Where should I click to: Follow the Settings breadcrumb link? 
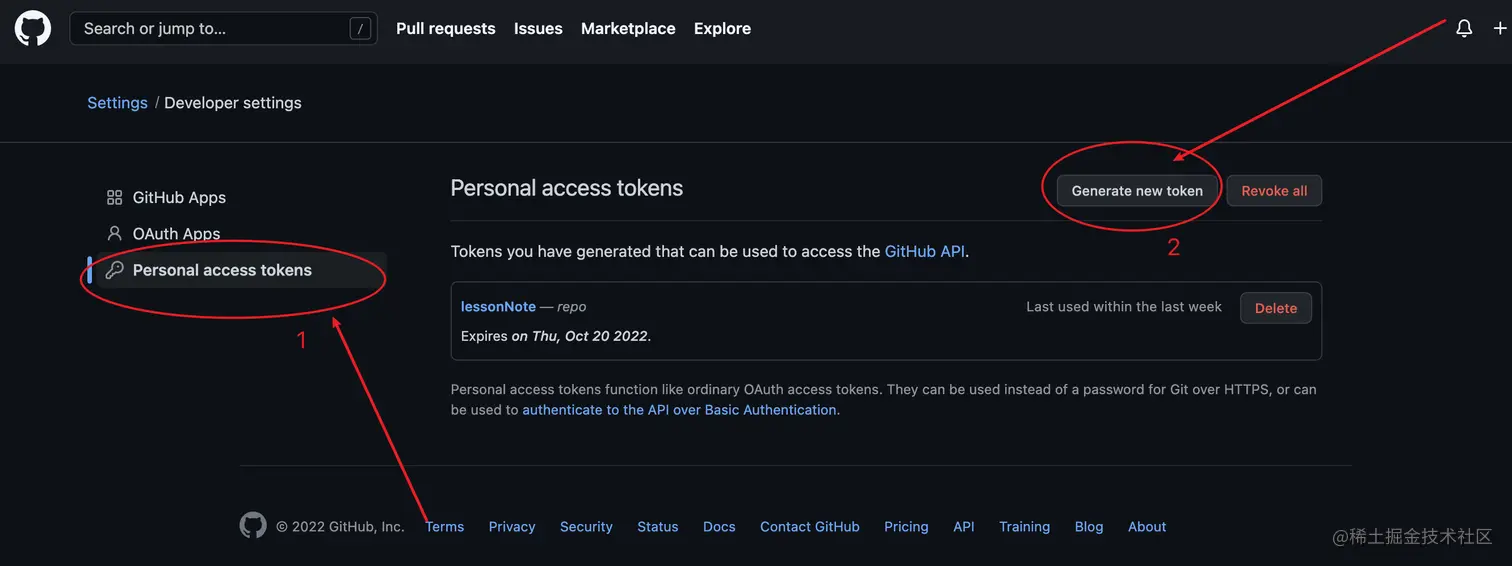(117, 103)
